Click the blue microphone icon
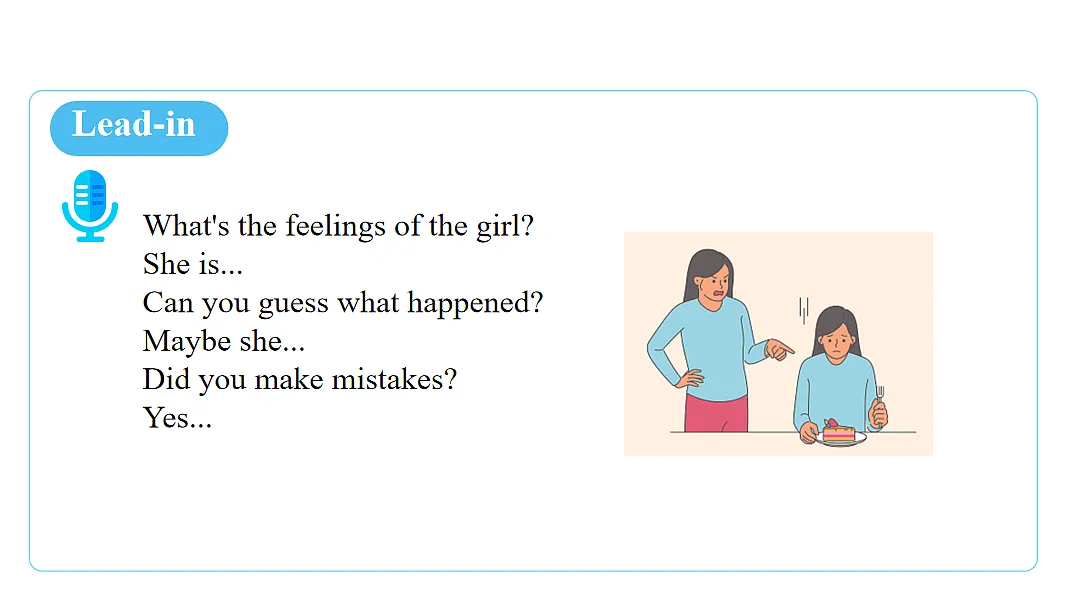1066x600 pixels. (x=90, y=205)
